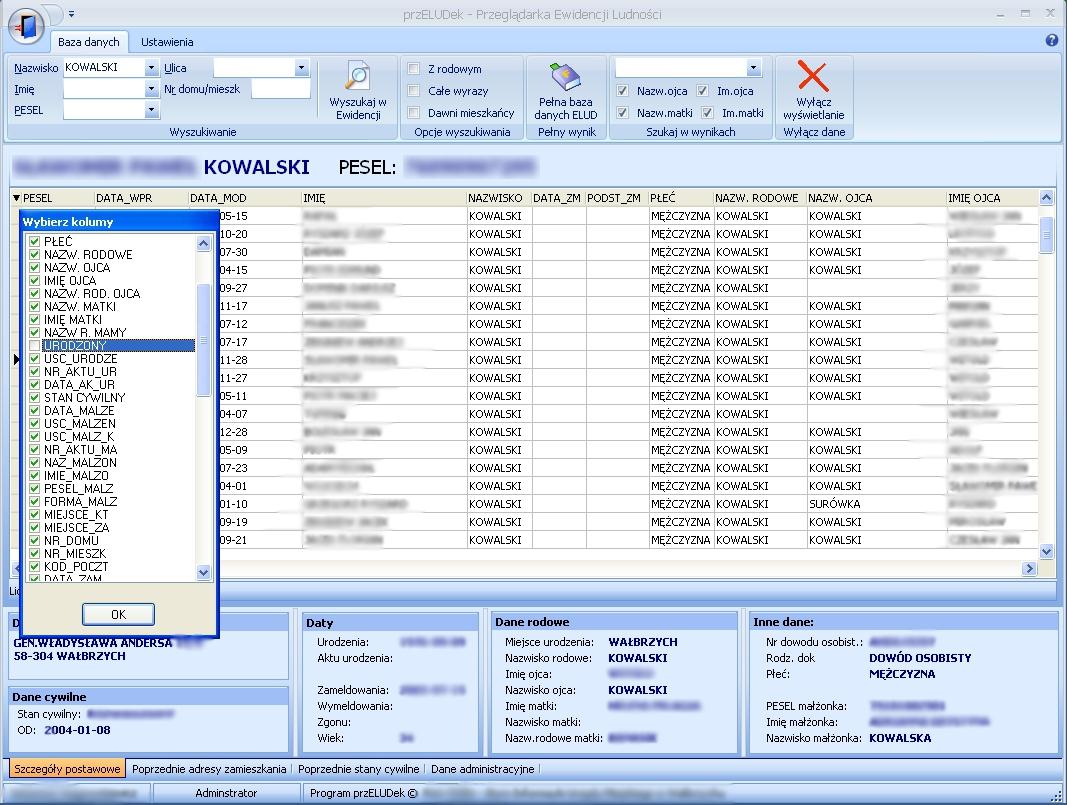Viewport: 1067px width, 805px height.
Task: Expand the Imię dropdown
Action: click(x=151, y=89)
